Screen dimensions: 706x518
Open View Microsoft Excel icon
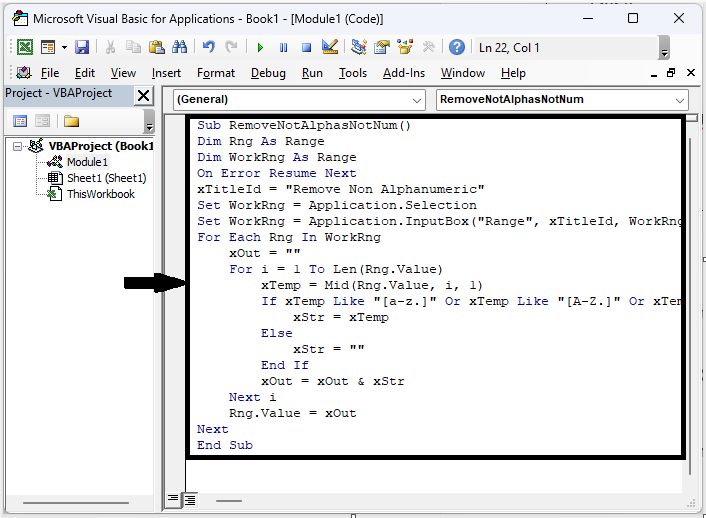25,47
